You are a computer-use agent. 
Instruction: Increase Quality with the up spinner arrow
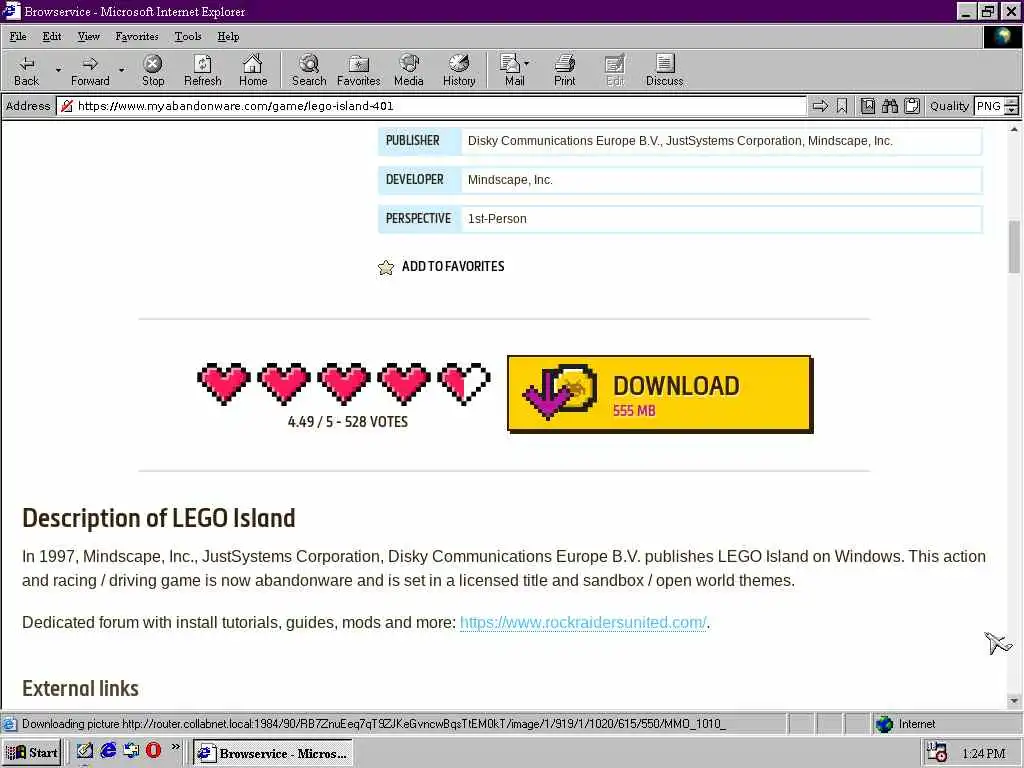pos(1012,101)
